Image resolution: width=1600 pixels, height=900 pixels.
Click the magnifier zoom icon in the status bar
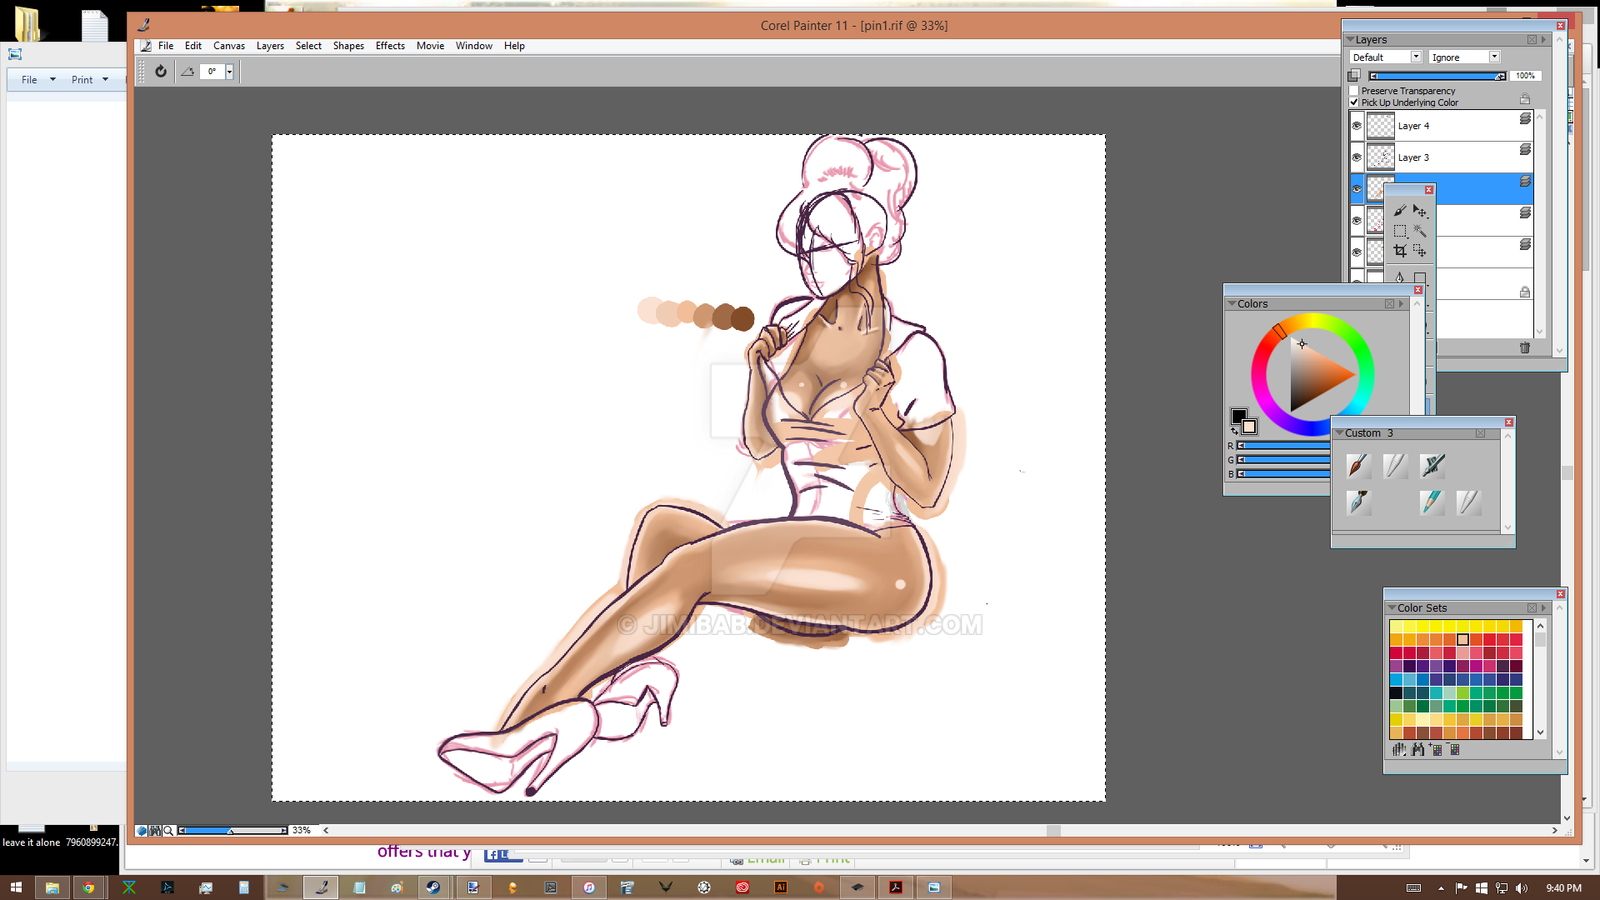coord(168,830)
